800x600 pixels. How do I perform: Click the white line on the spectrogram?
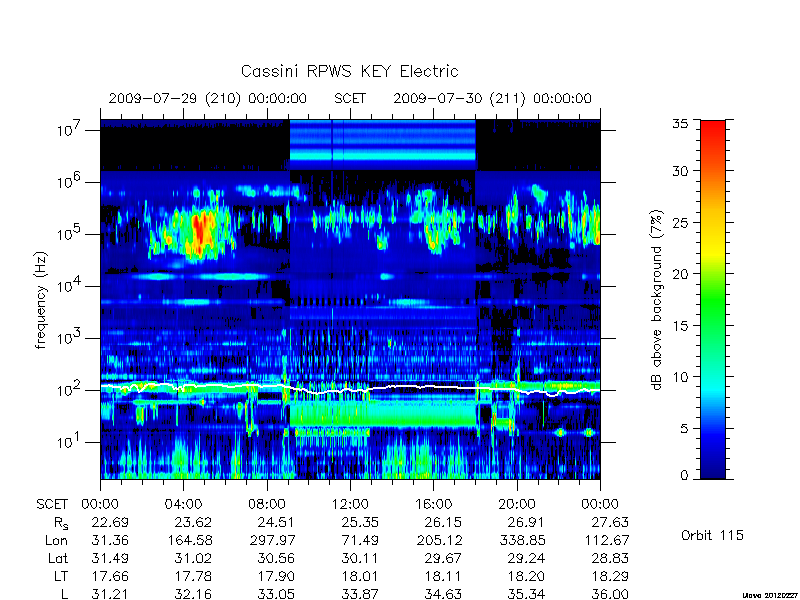point(350,389)
